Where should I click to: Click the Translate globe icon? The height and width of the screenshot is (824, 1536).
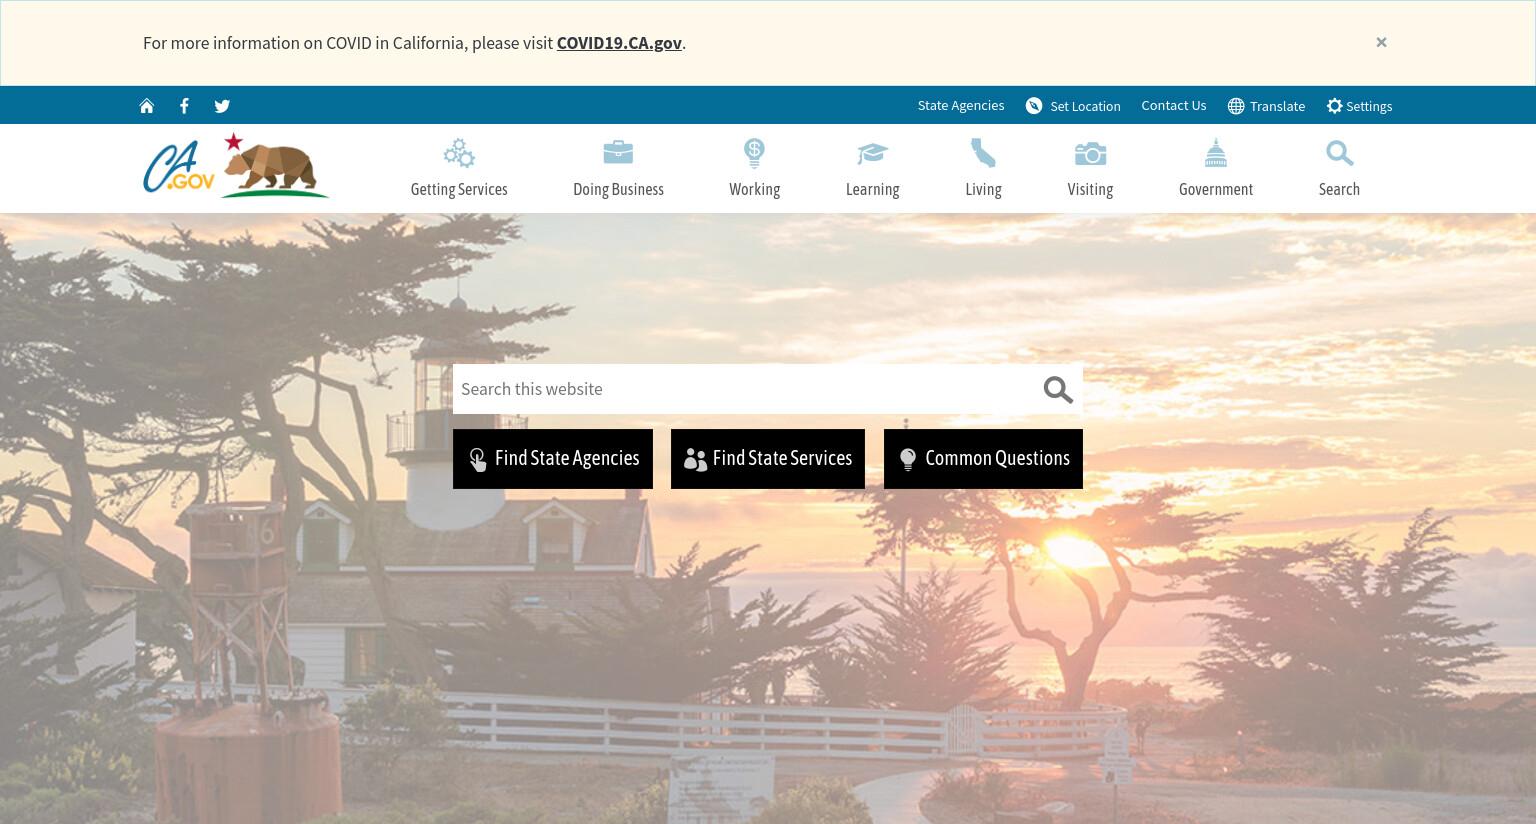point(1236,106)
